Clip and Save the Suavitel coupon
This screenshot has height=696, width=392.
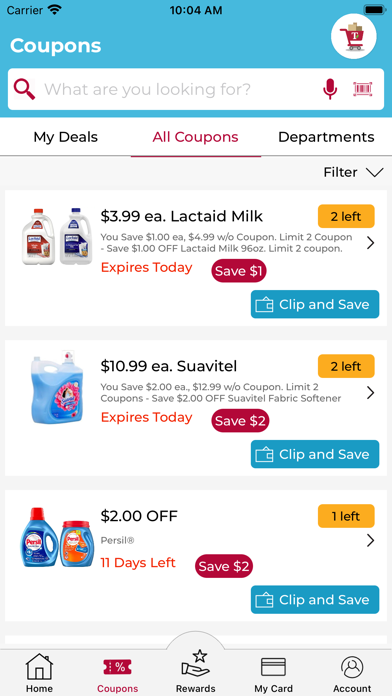315,454
